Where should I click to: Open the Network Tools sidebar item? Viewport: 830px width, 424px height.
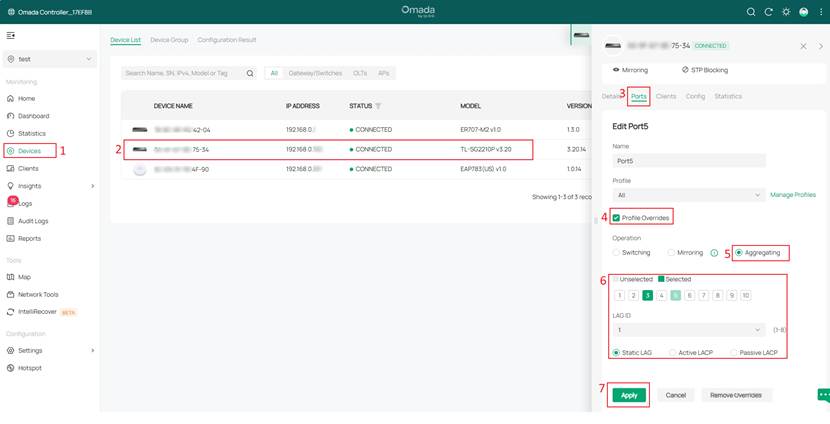coord(38,294)
